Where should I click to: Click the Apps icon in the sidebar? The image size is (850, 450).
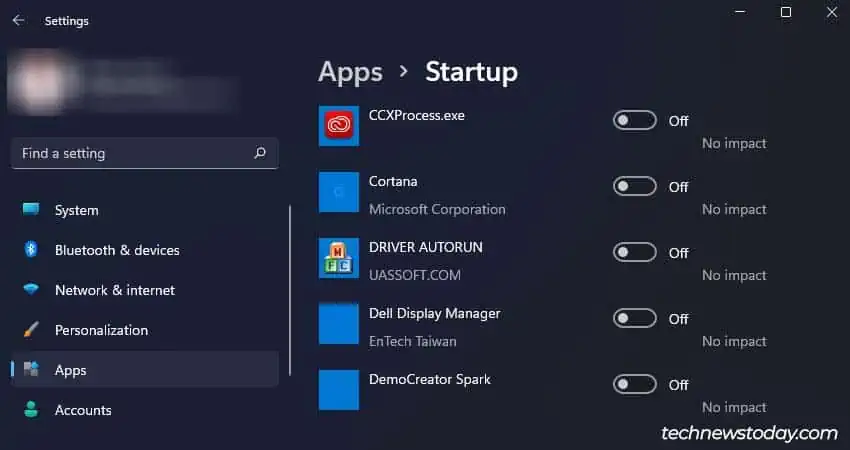31,370
